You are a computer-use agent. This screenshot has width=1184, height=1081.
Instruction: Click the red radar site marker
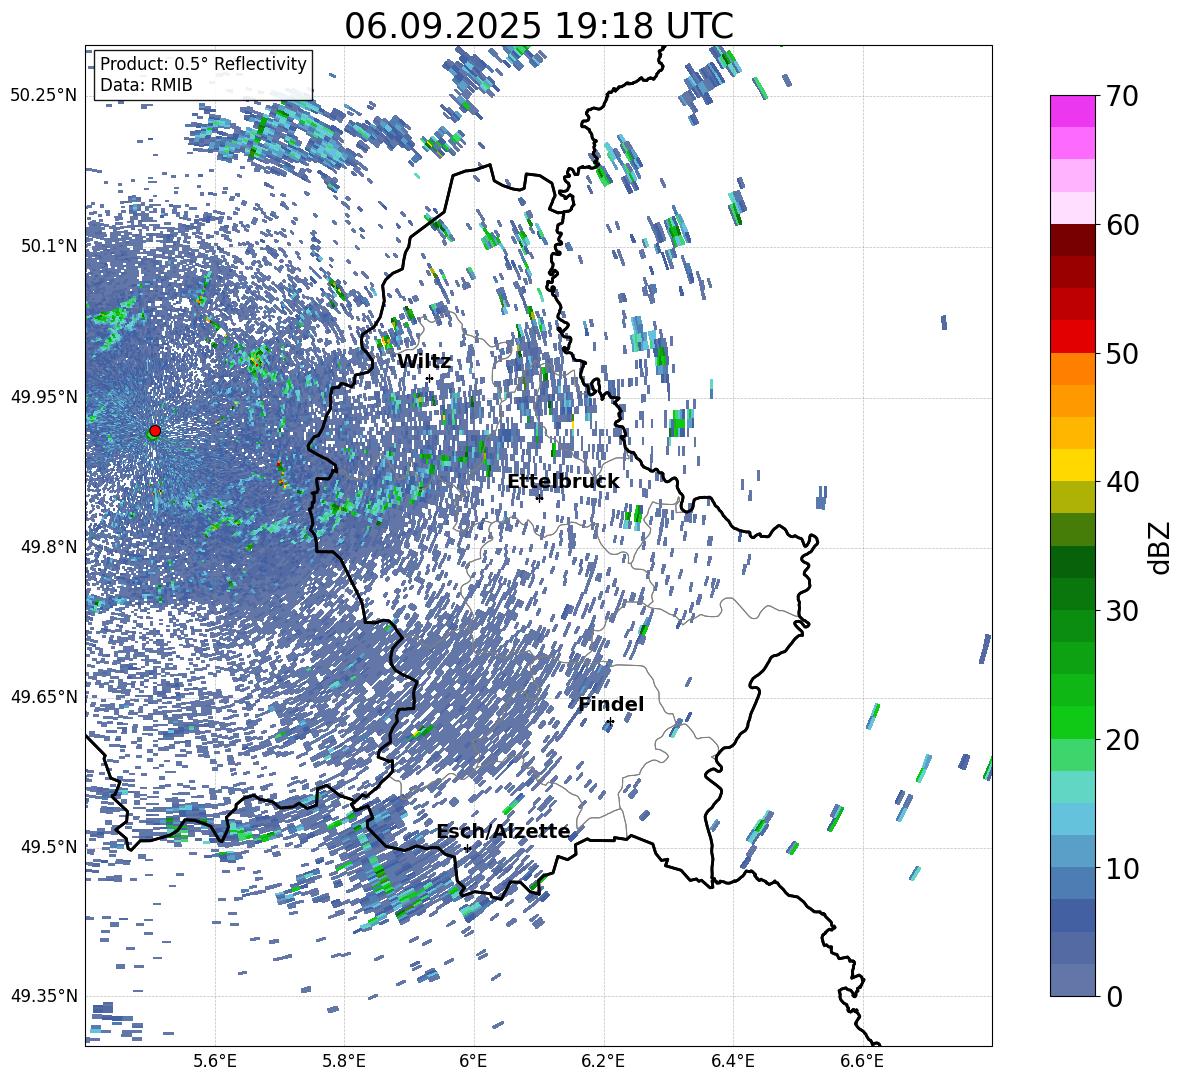click(x=155, y=430)
